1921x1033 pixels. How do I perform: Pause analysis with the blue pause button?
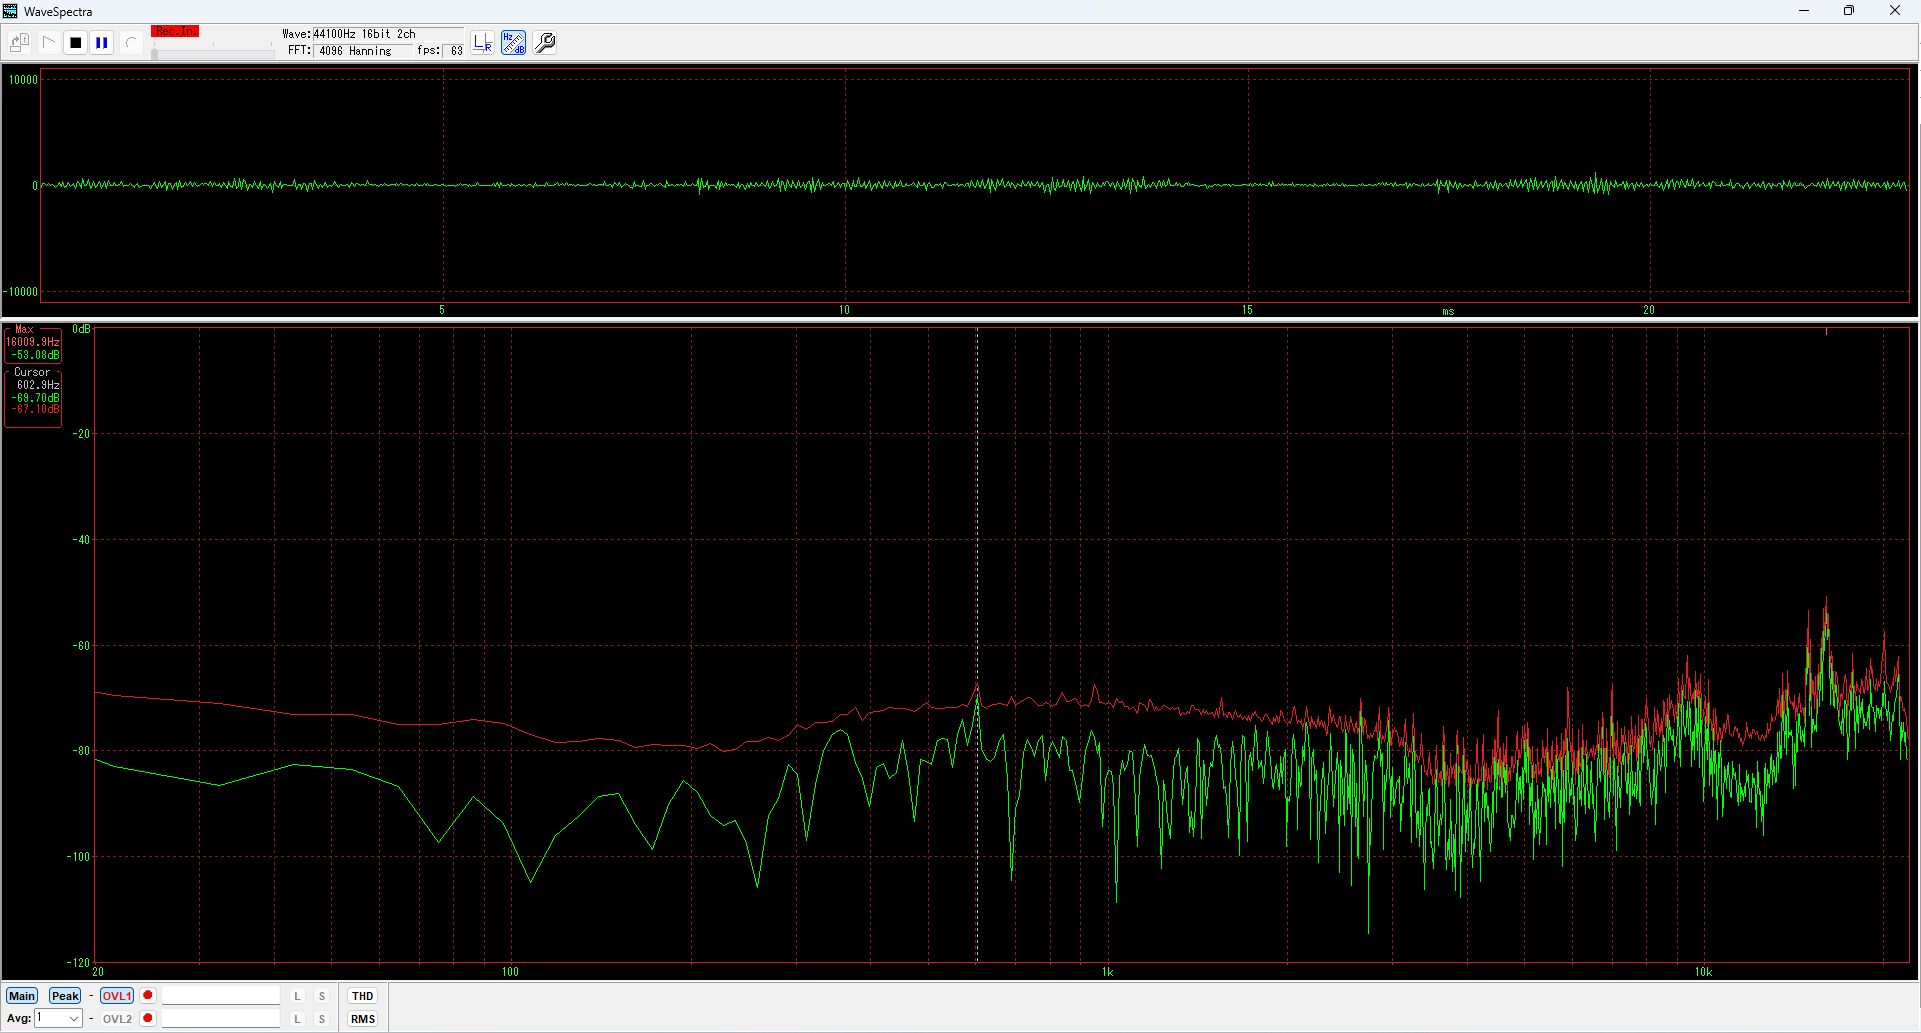click(102, 43)
